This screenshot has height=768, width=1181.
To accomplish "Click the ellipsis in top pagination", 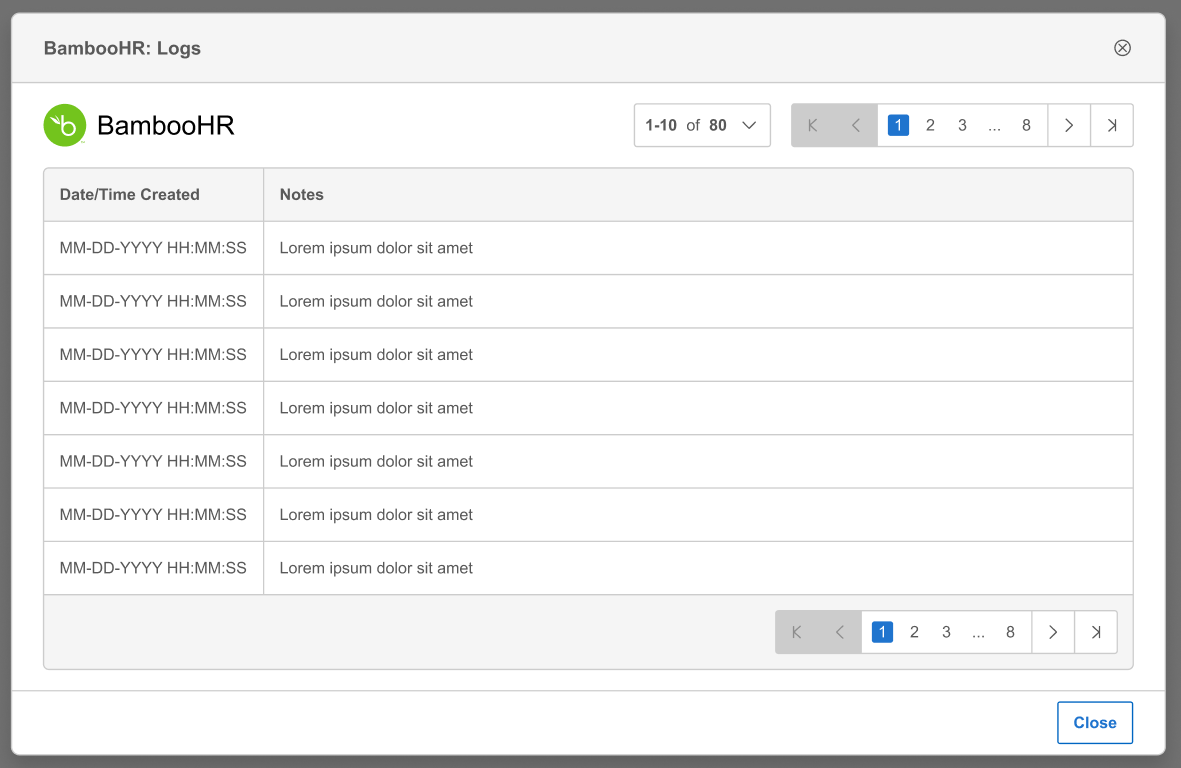I will (x=994, y=126).
